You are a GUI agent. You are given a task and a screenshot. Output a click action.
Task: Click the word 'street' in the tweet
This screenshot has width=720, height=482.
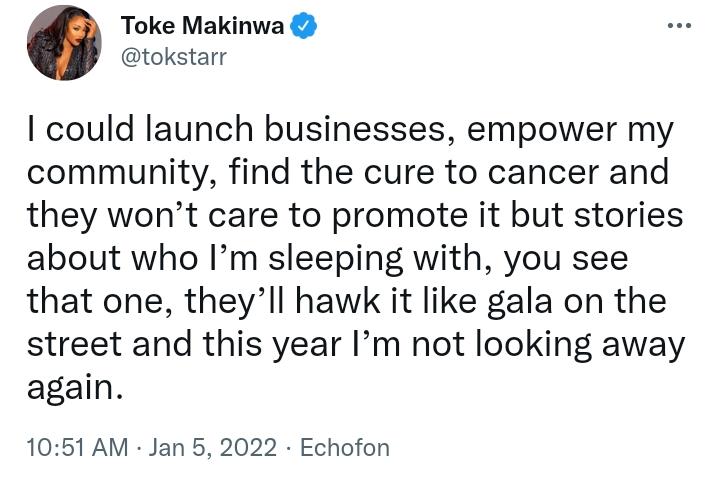(74, 345)
